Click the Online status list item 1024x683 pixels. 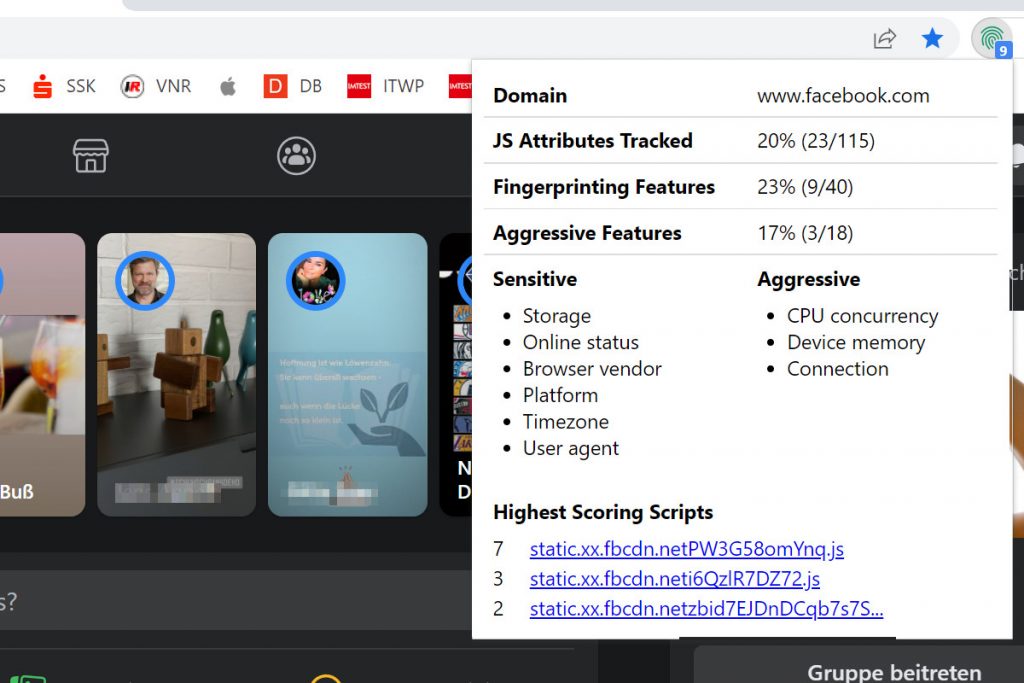coord(581,342)
